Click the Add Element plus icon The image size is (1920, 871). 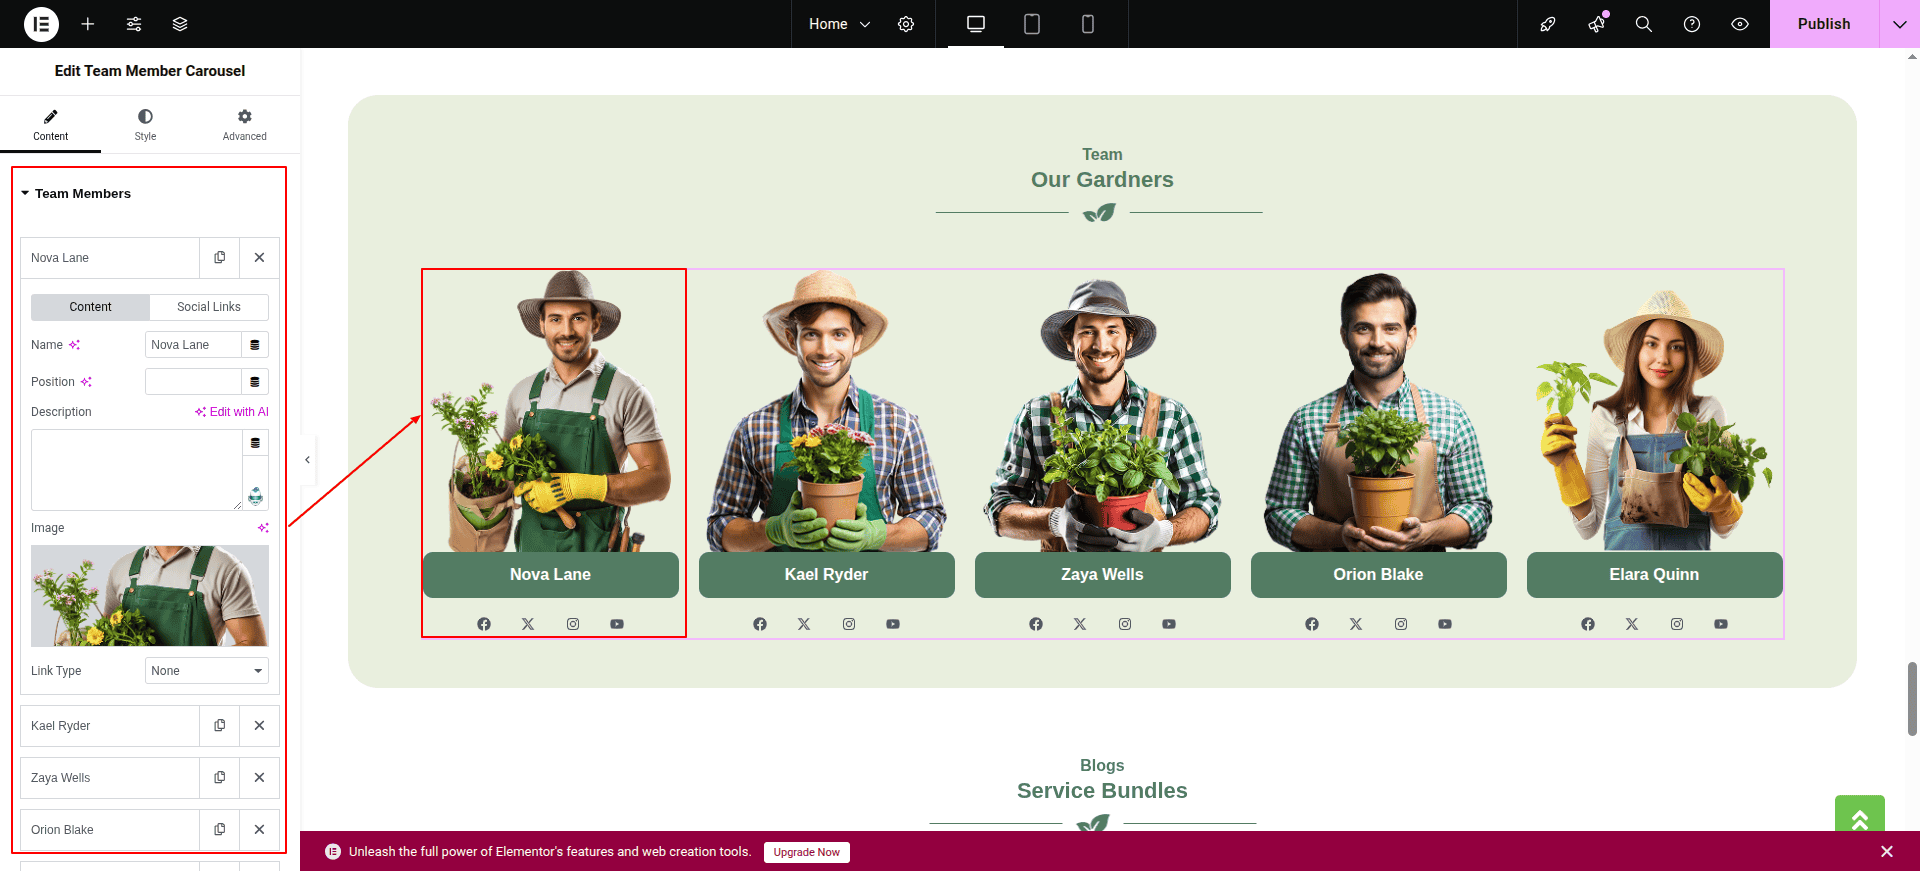pyautogui.click(x=88, y=24)
